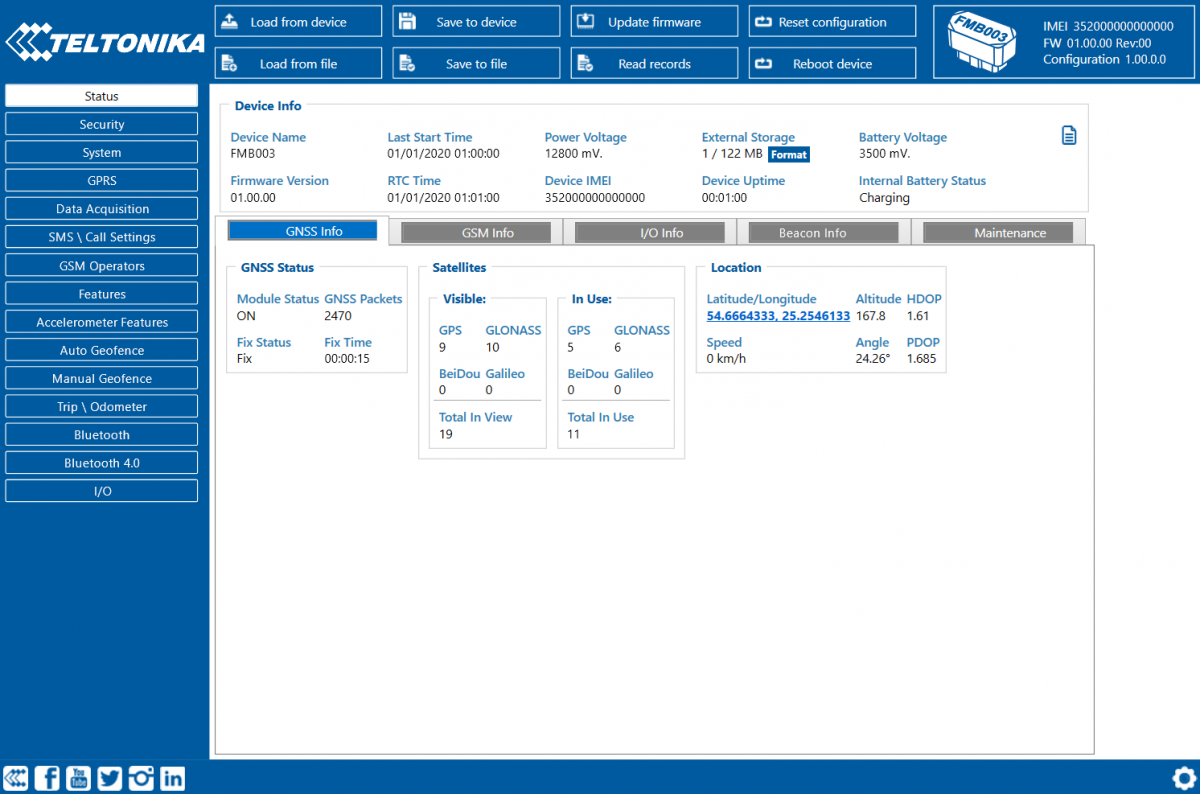Click the Read records icon
The width and height of the screenshot is (1200, 794).
point(584,62)
